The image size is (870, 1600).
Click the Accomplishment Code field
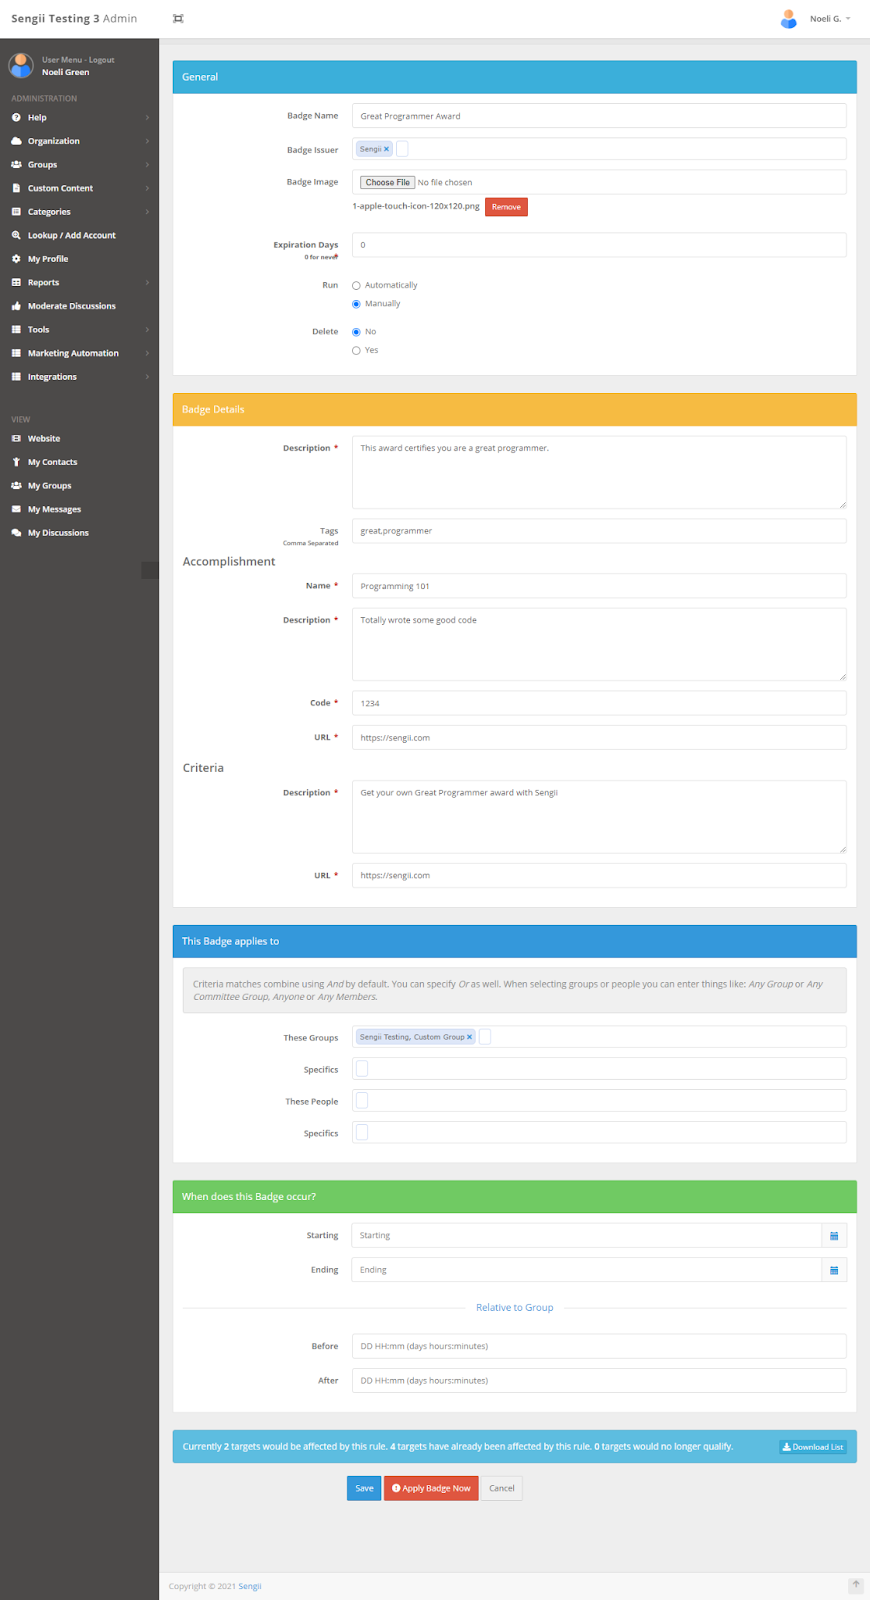click(599, 703)
